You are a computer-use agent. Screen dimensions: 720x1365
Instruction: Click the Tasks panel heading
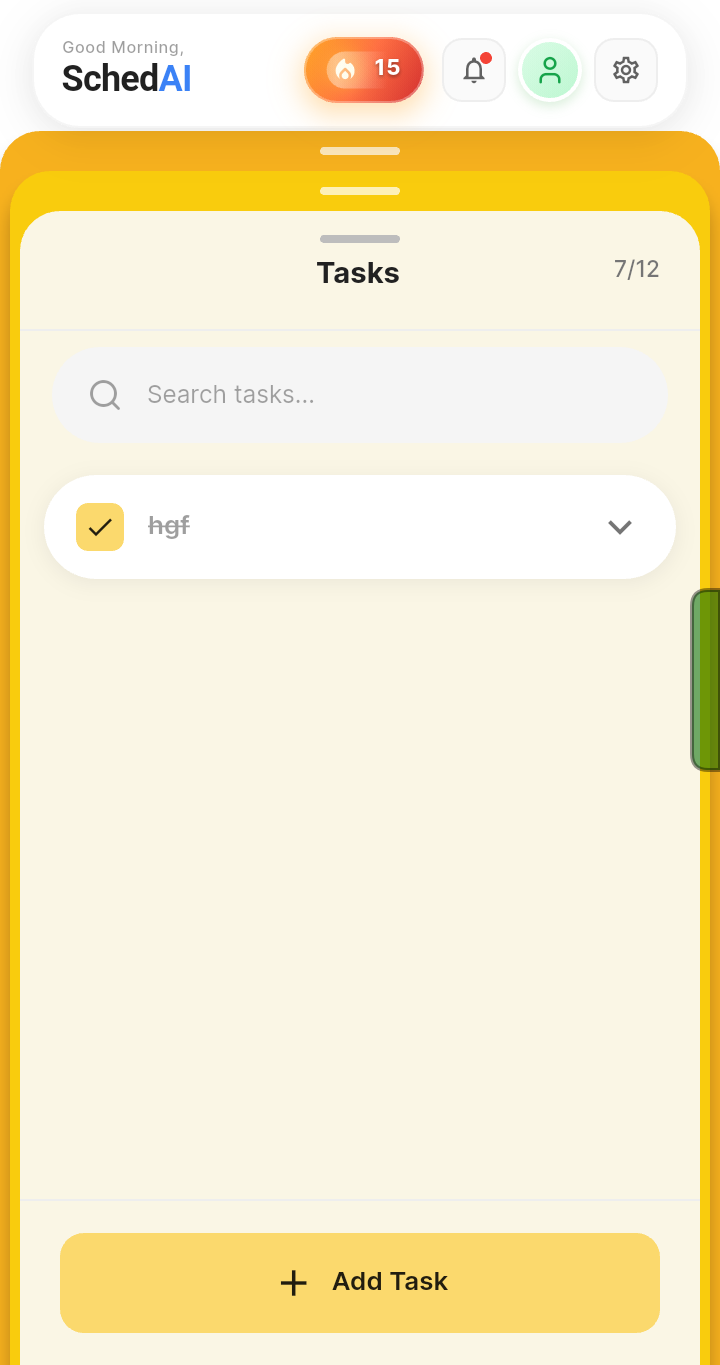point(358,273)
